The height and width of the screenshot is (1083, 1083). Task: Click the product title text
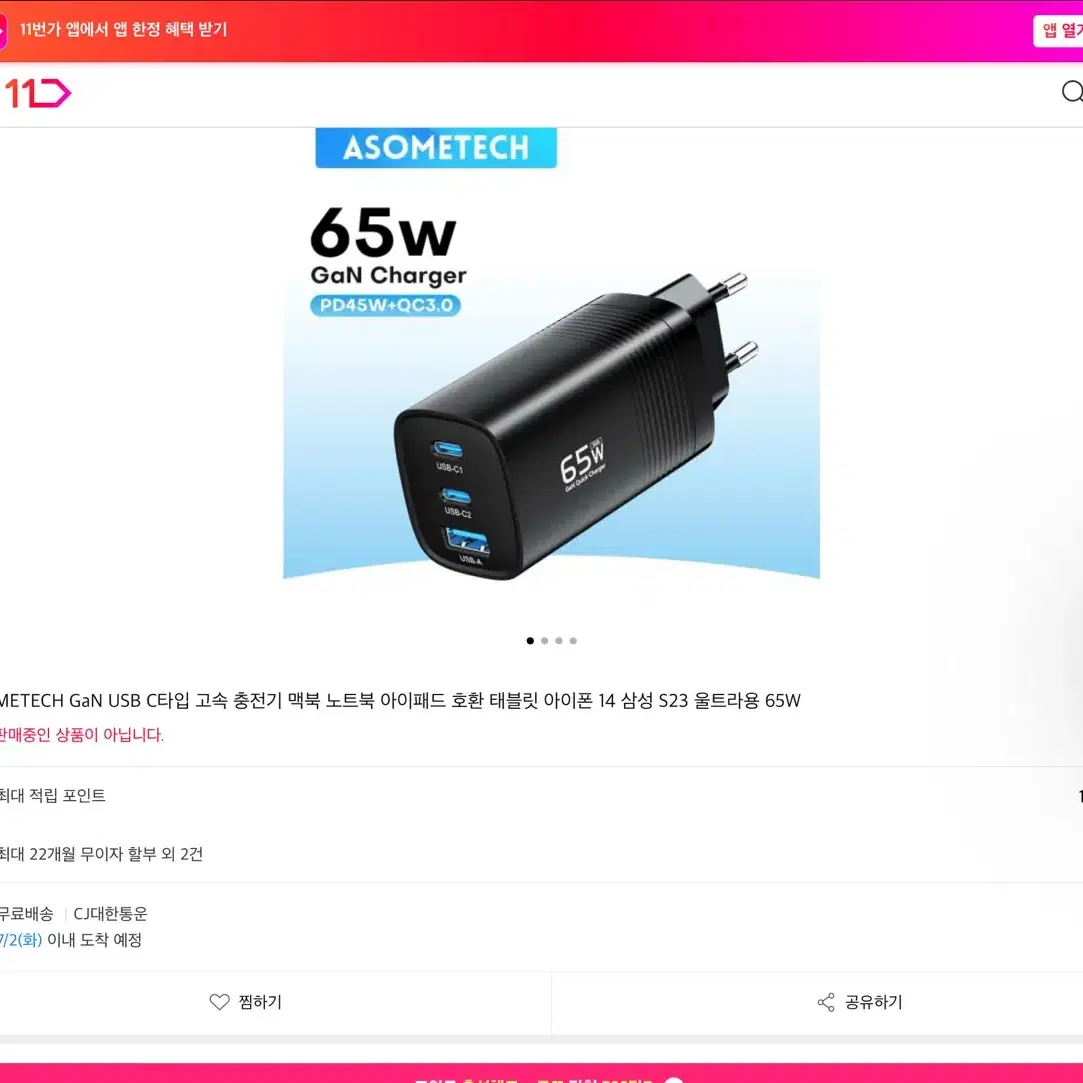pos(400,700)
